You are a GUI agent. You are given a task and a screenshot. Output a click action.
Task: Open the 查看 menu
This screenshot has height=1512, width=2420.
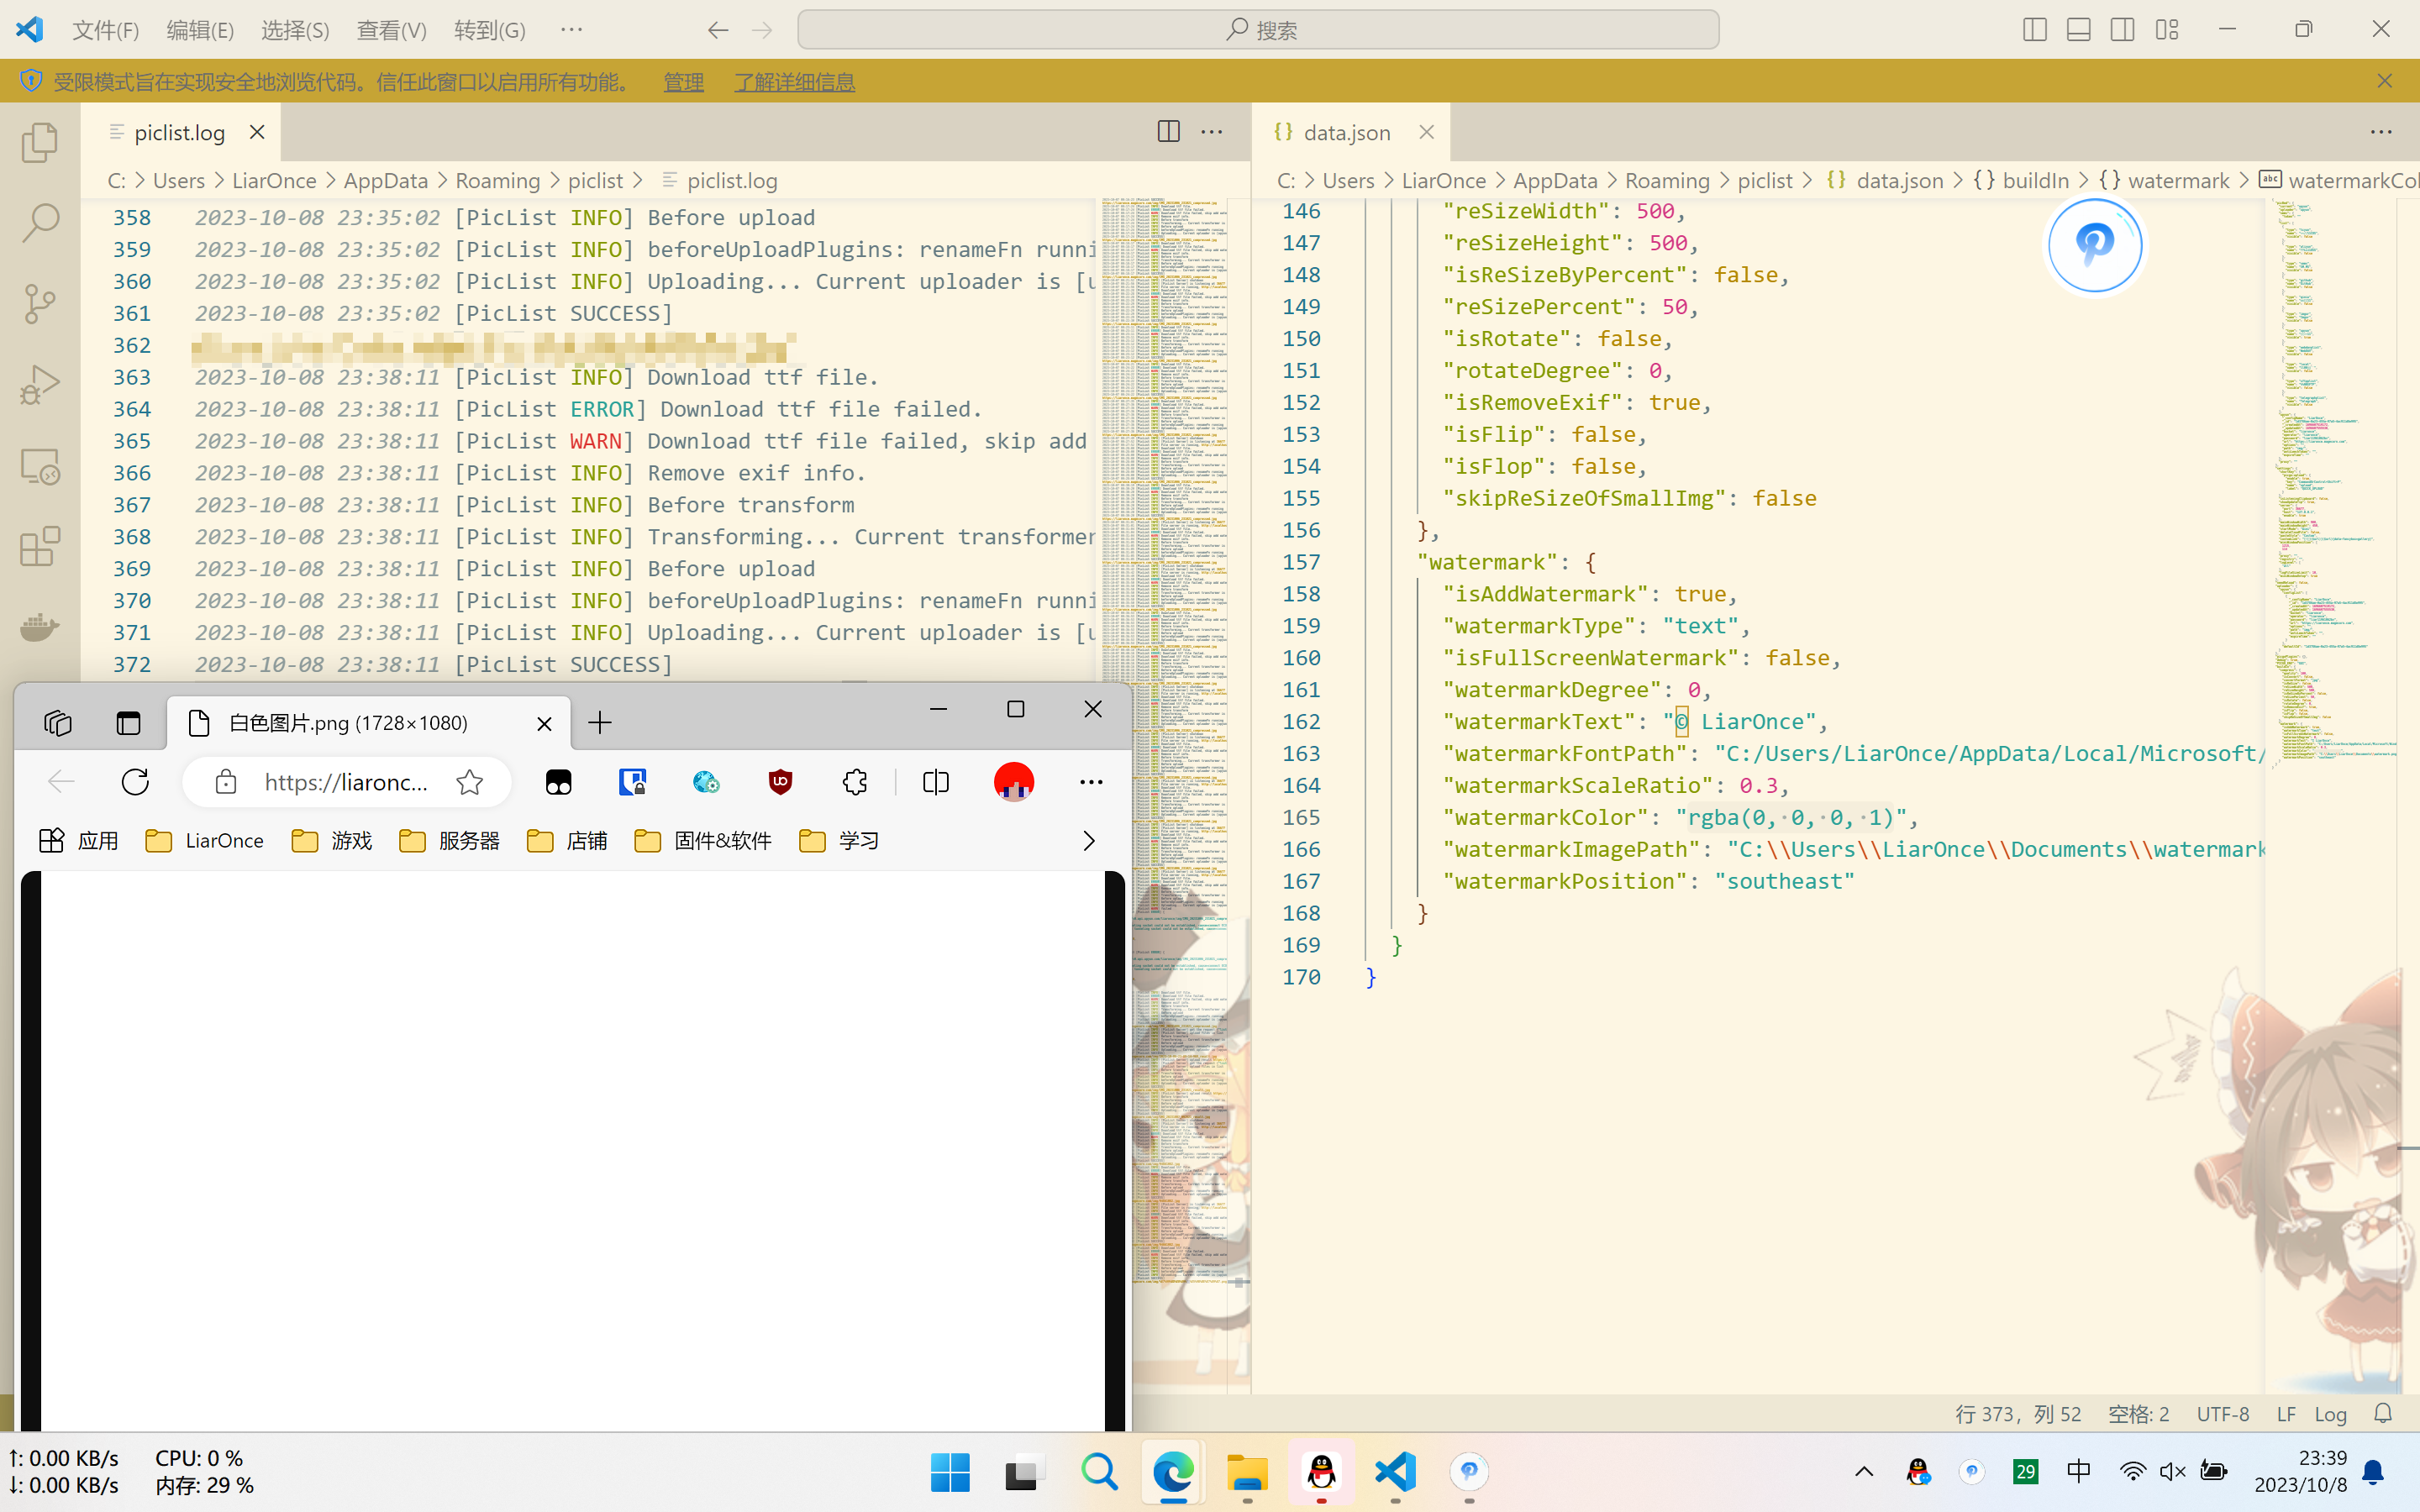point(391,30)
